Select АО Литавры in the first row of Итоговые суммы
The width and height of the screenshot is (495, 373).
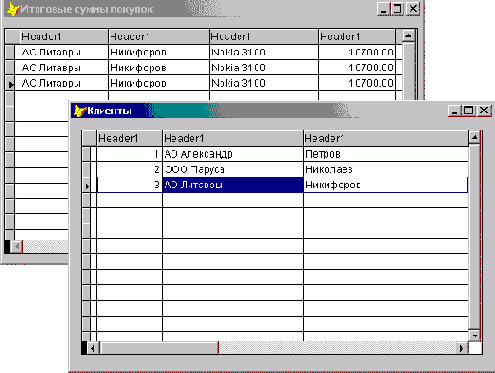coord(62,52)
